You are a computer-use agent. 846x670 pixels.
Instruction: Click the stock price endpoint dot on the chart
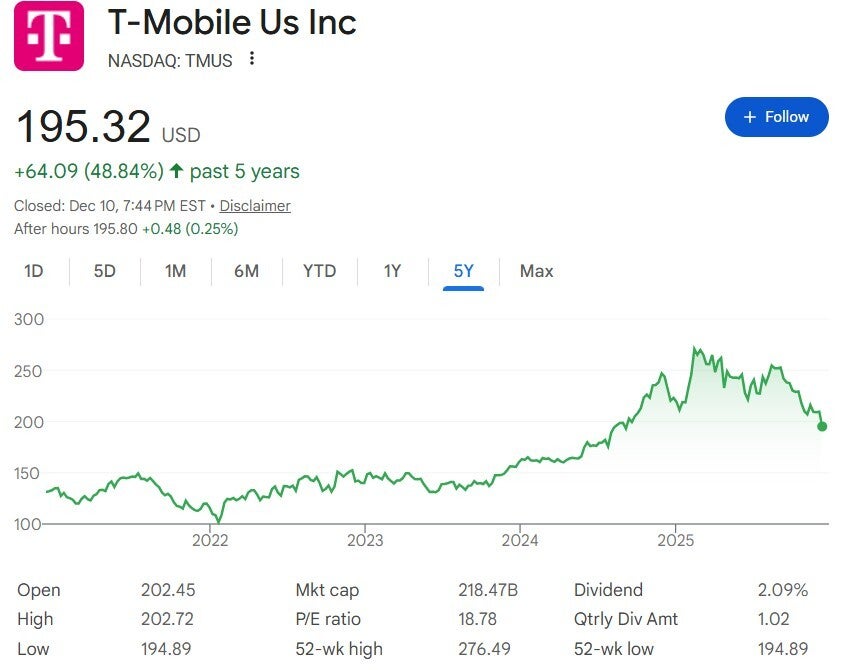pos(820,427)
